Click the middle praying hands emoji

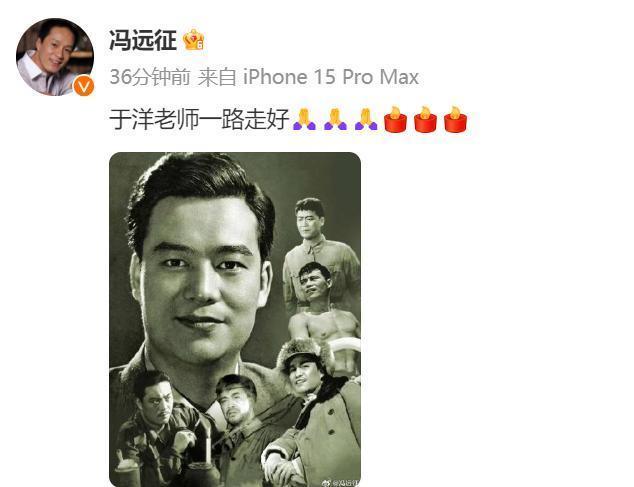pyautogui.click(x=335, y=119)
